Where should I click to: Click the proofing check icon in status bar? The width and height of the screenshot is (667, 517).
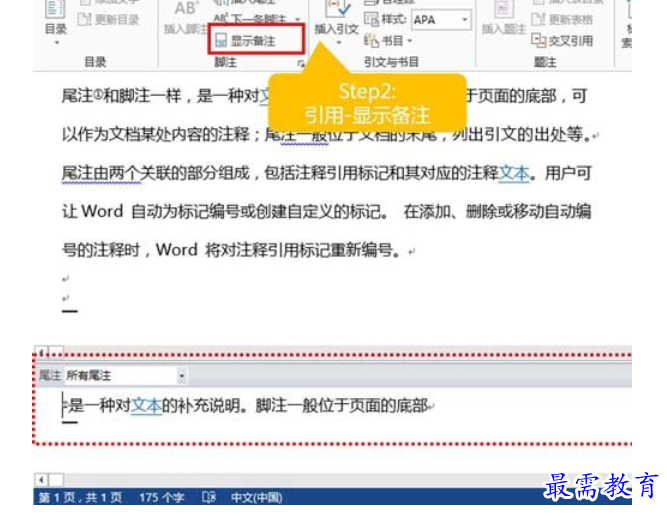click(x=209, y=497)
